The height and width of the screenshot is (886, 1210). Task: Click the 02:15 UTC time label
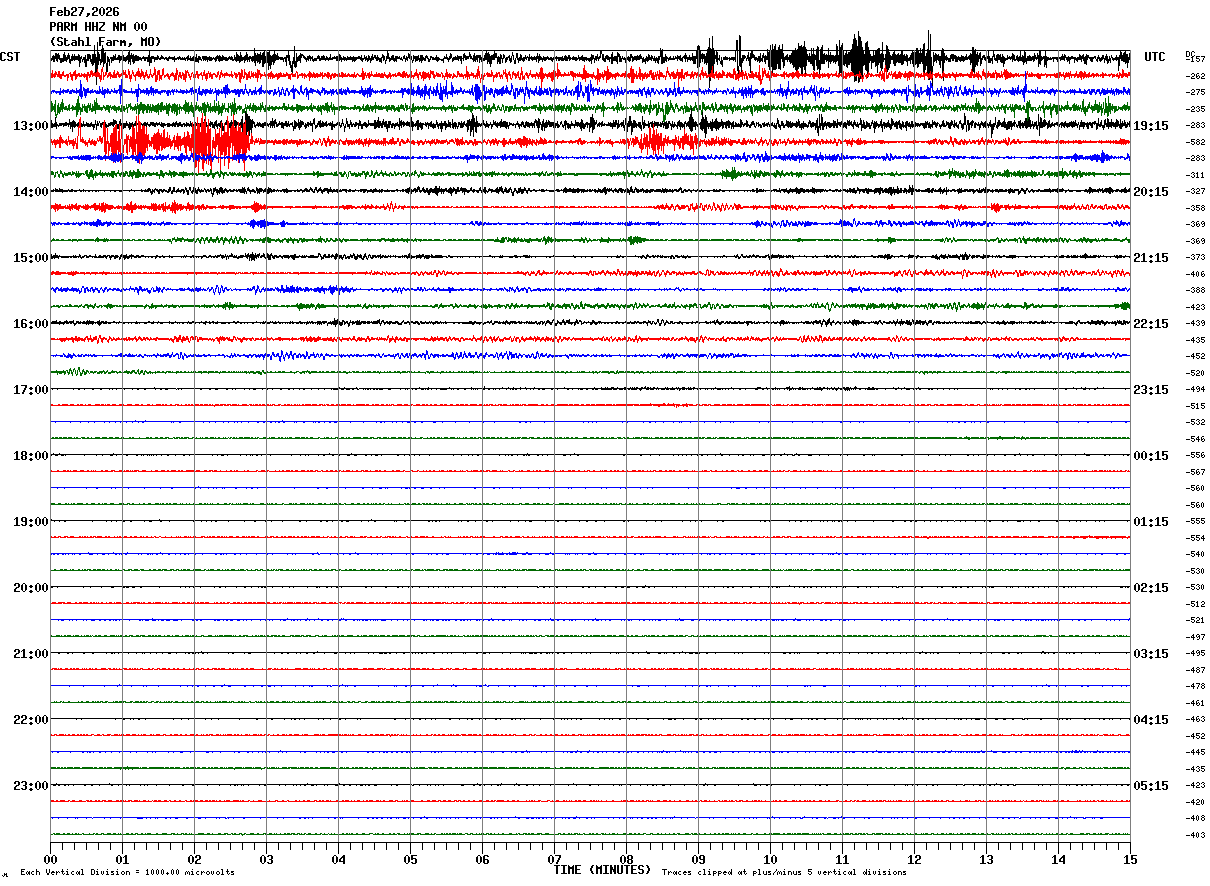(1151, 588)
